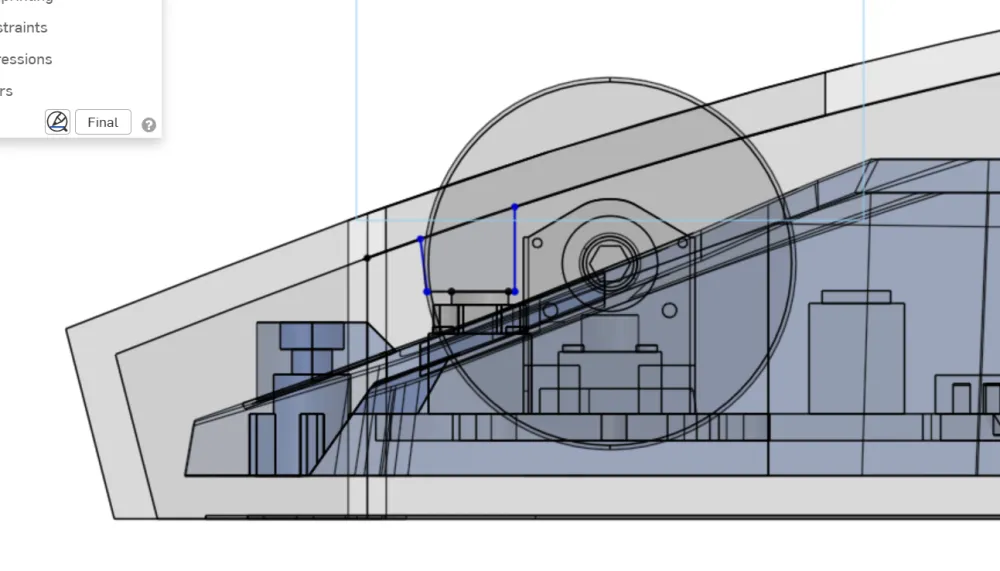
Task: Select top endpoint of blue vertical sketch line
Action: click(515, 208)
